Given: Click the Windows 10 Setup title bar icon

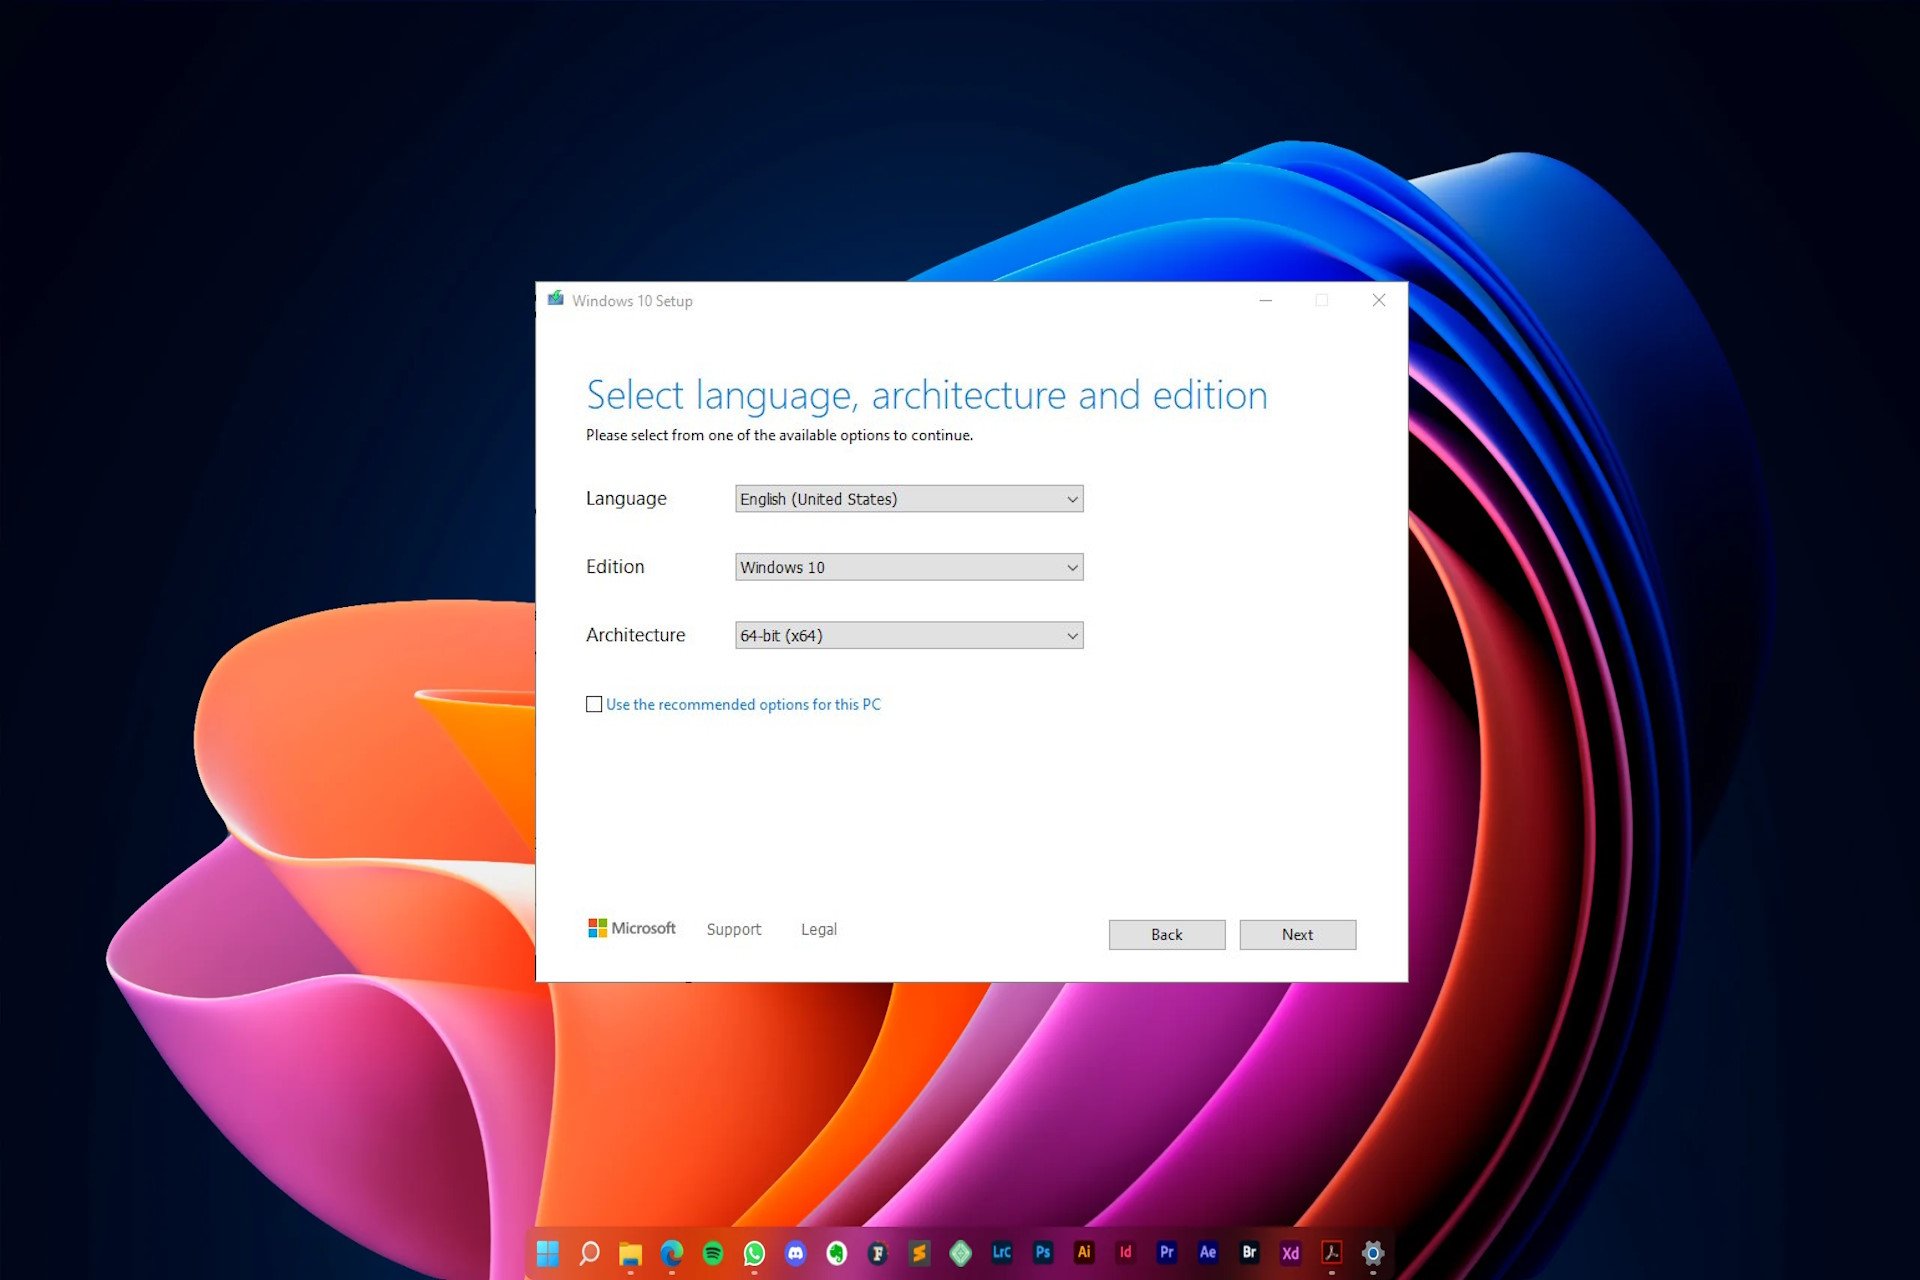Looking at the screenshot, I should (x=556, y=299).
